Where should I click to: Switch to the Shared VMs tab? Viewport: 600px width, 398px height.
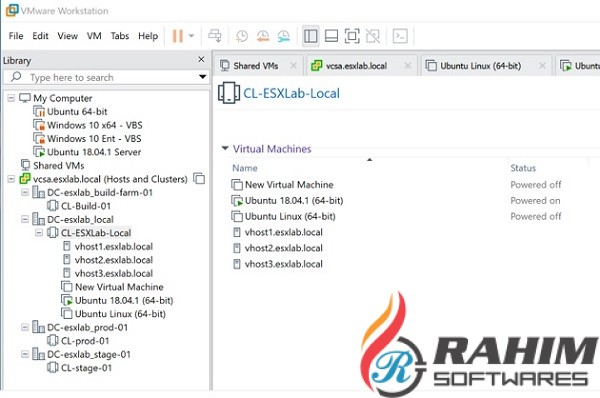coord(256,66)
